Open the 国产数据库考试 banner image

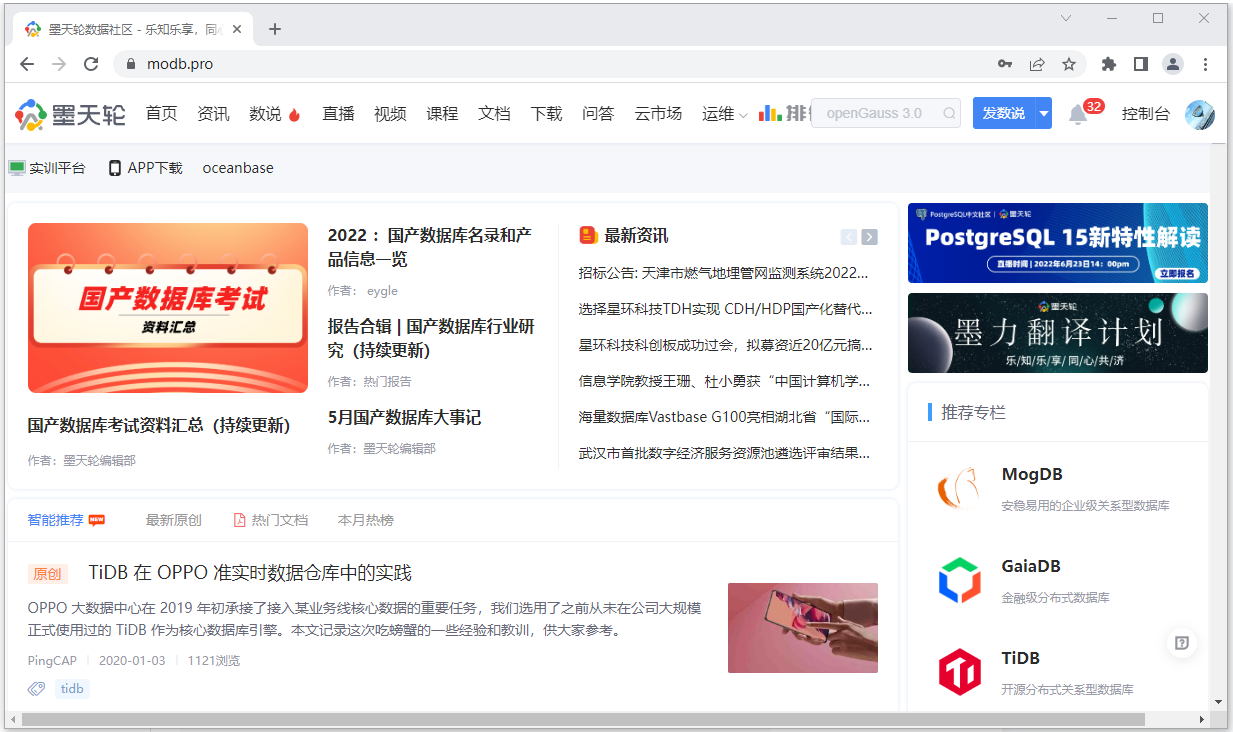(168, 308)
